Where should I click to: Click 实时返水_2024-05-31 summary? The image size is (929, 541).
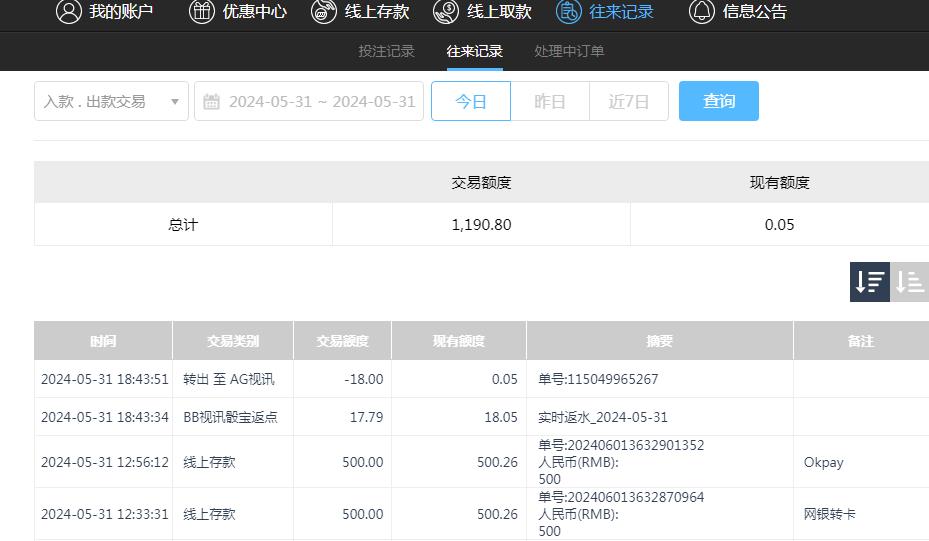[603, 417]
